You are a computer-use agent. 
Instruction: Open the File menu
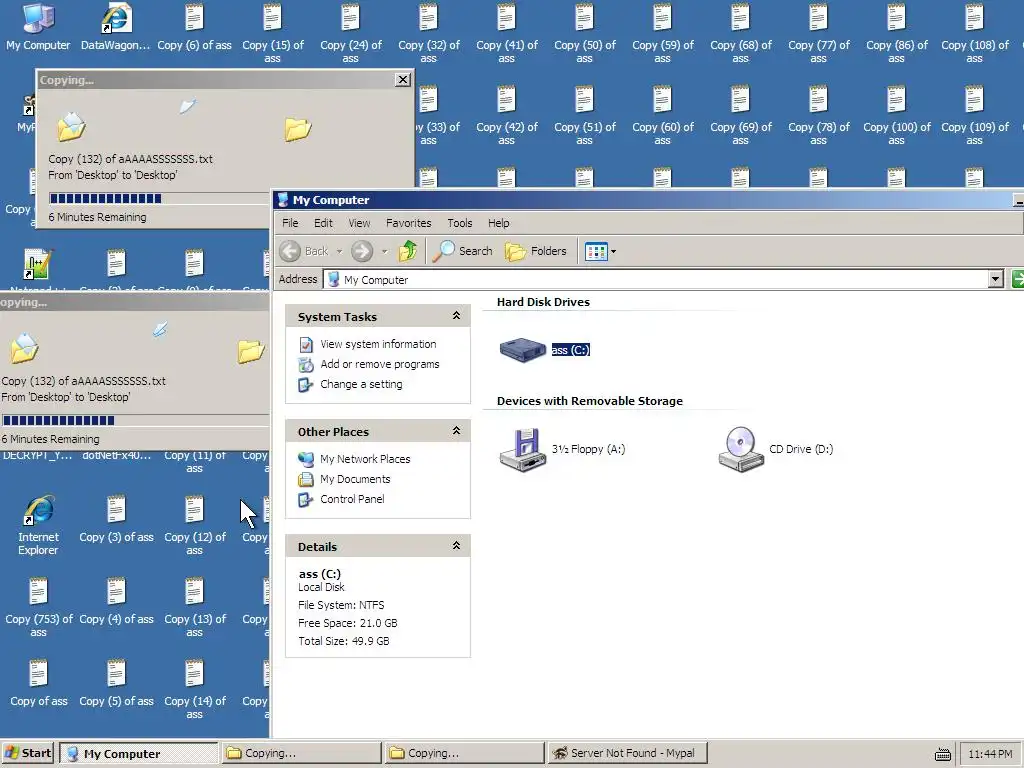coord(290,223)
